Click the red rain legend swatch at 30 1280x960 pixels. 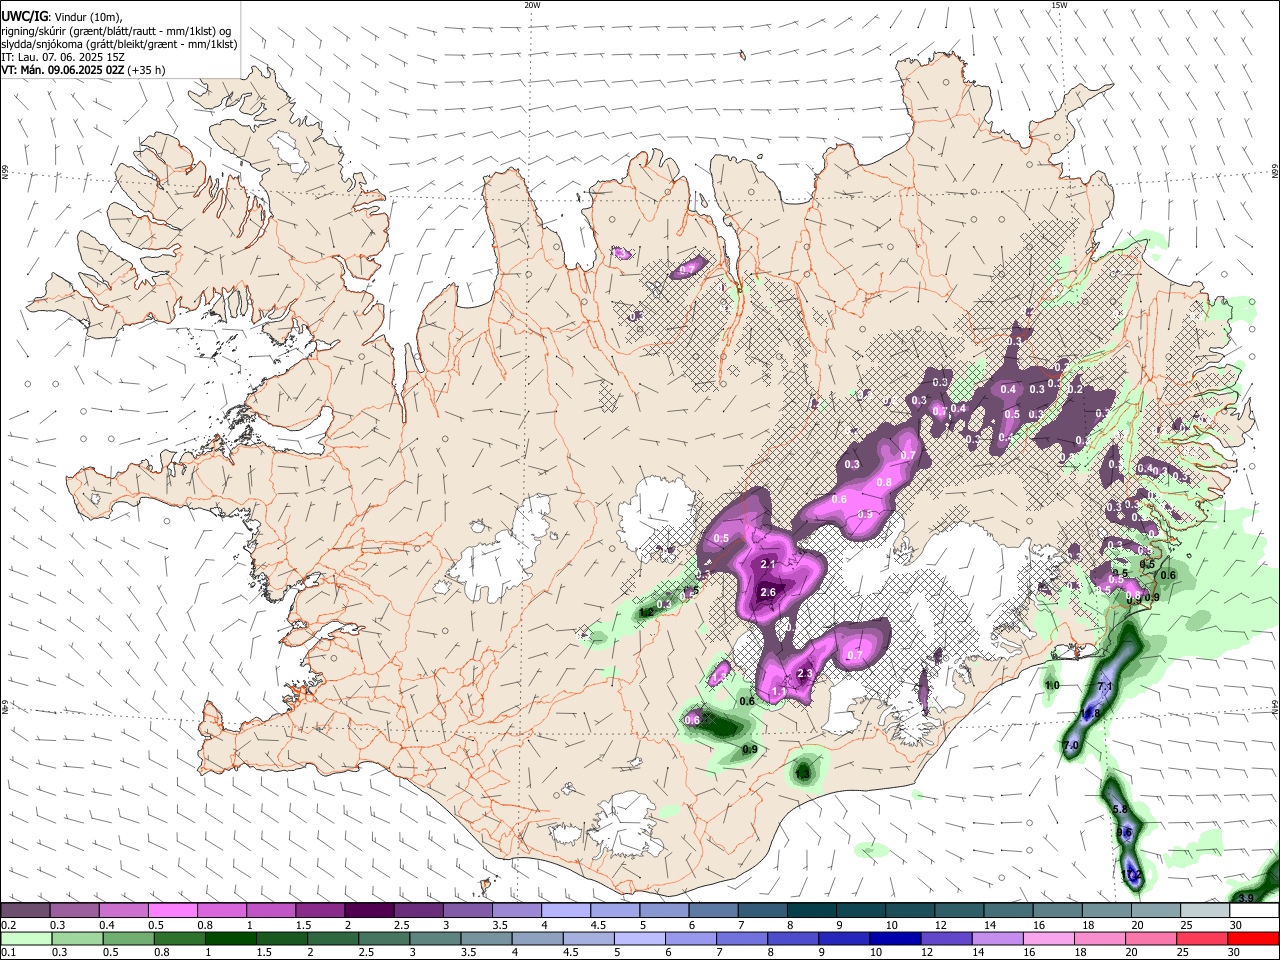tap(1255, 938)
